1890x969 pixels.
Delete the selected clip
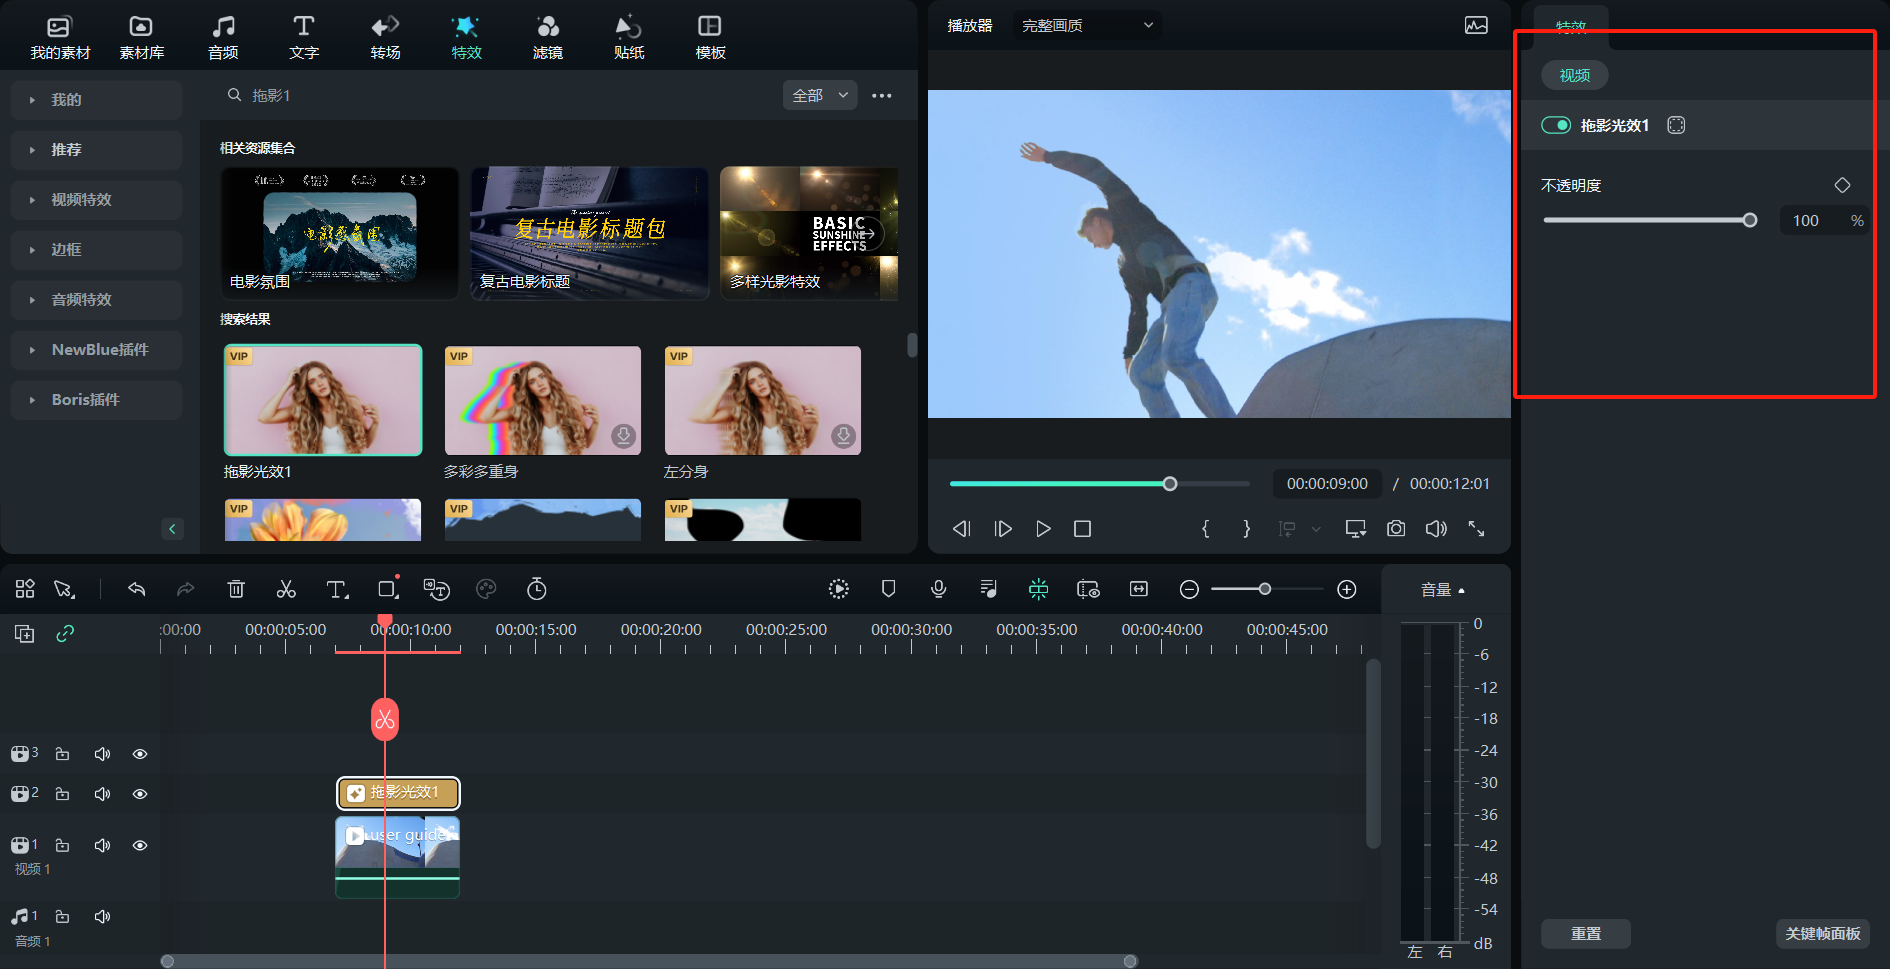point(236,589)
